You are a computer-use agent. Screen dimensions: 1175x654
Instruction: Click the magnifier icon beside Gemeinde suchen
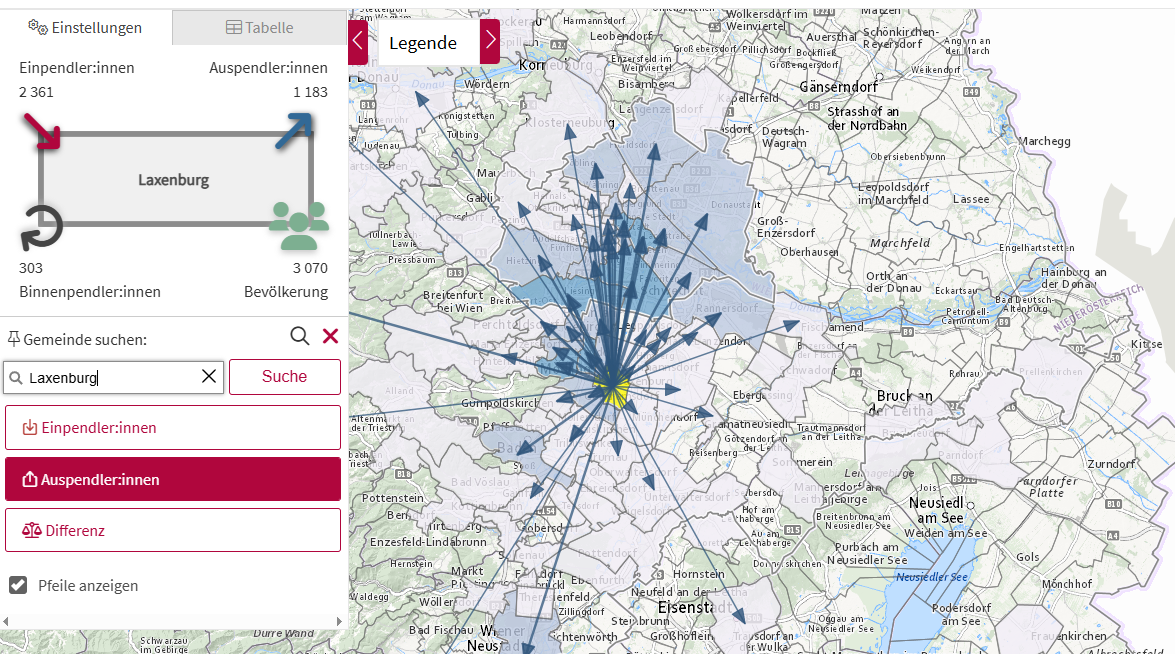click(x=300, y=336)
